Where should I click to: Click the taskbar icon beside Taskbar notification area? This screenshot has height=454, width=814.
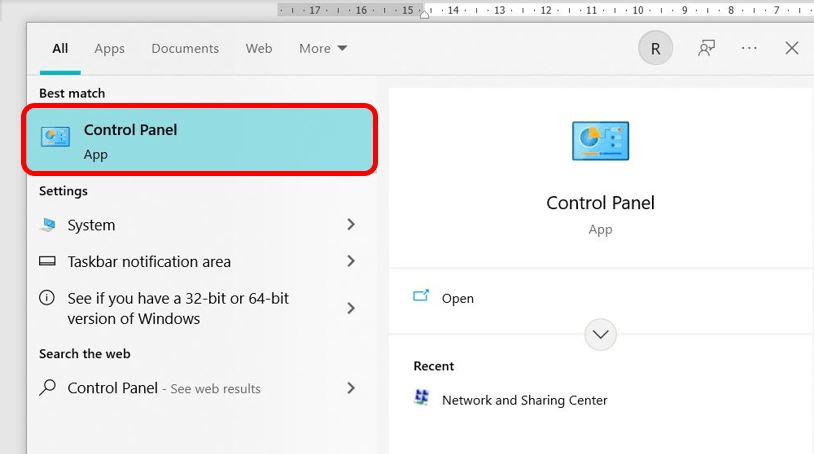pos(47,261)
